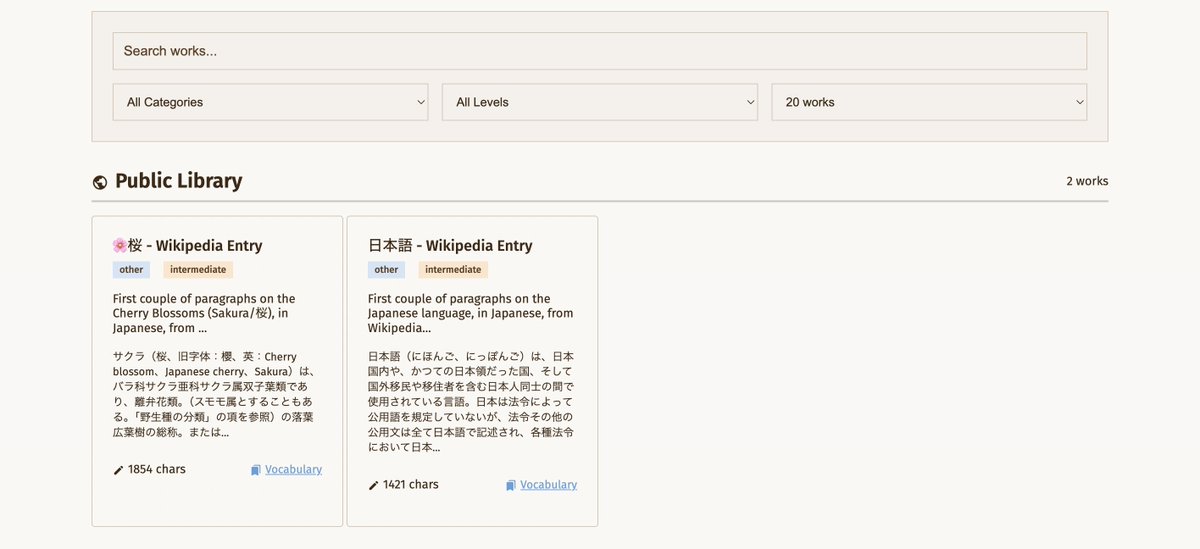The image size is (1200, 549).
Task: Open Vocabulary link on the 桜 card
Action: coord(293,469)
